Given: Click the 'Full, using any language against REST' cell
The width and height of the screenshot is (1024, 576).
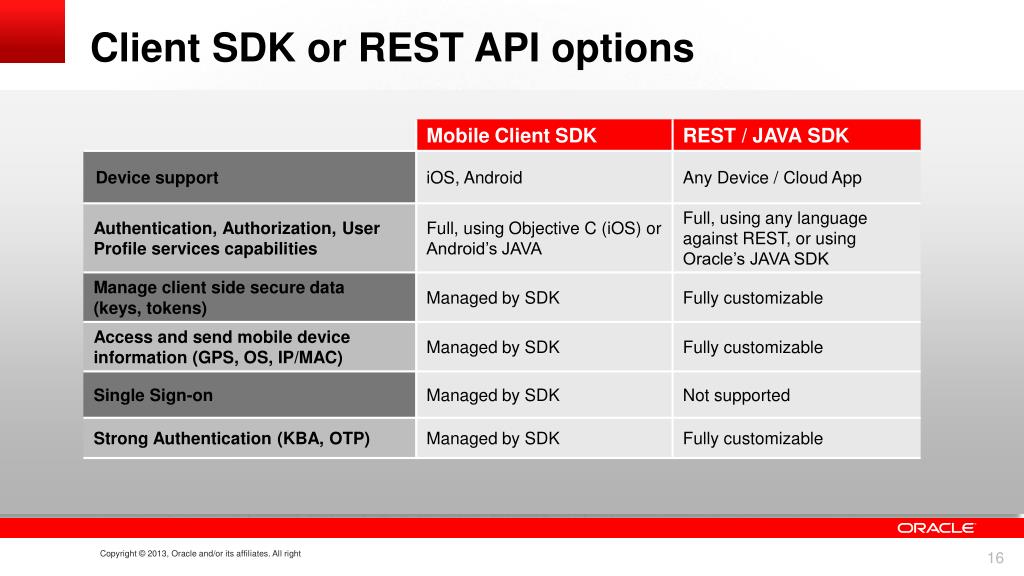Looking at the screenshot, I should coord(797,238).
